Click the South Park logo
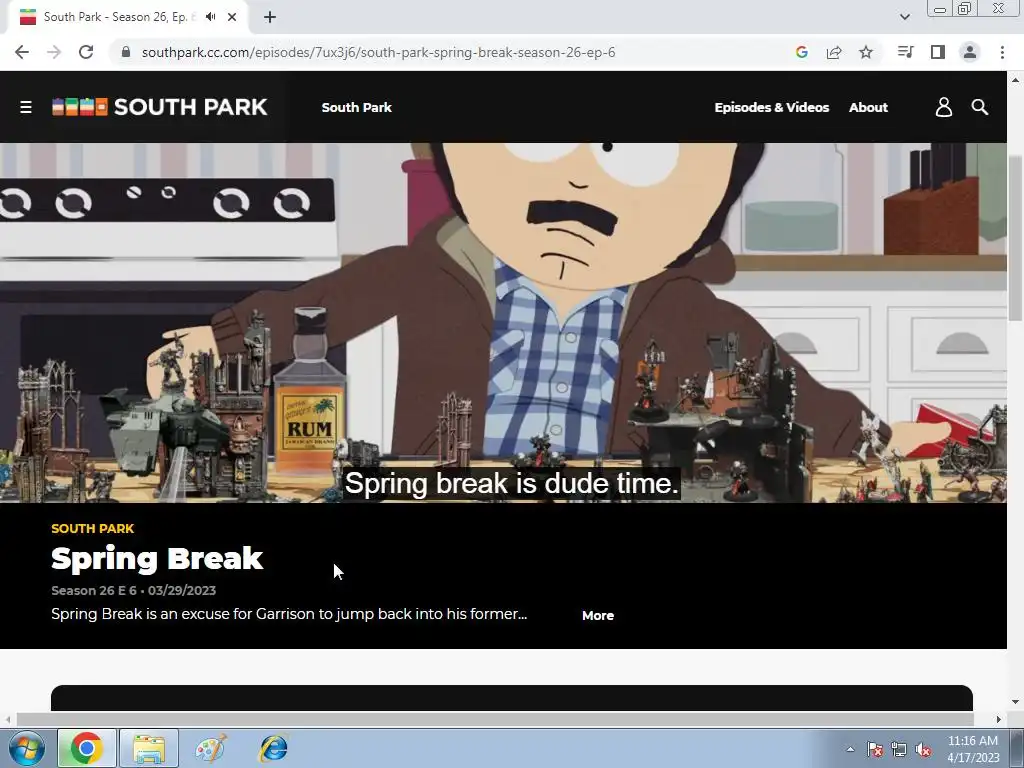The image size is (1024, 768). 159,107
